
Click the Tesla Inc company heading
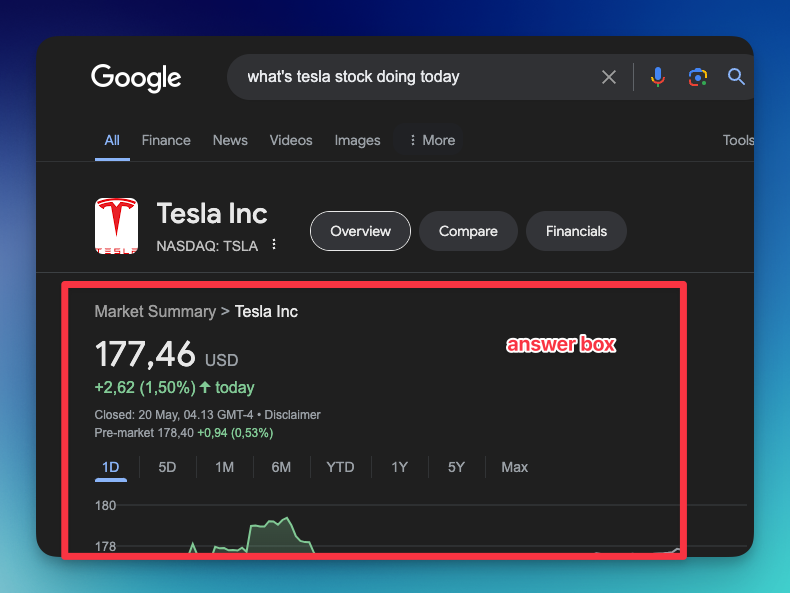212,214
